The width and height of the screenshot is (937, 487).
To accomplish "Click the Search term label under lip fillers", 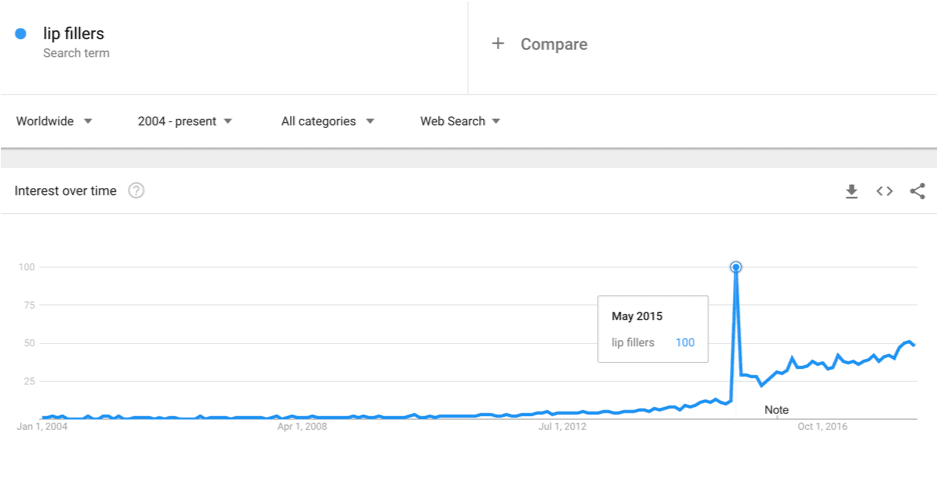I will click(x=76, y=53).
